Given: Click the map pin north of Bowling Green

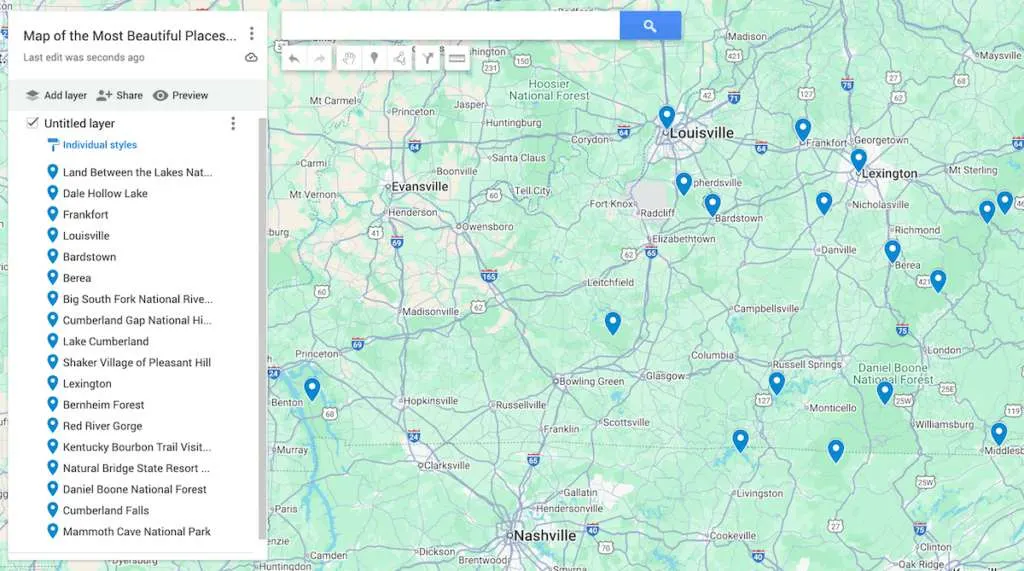Looking at the screenshot, I should 612,322.
